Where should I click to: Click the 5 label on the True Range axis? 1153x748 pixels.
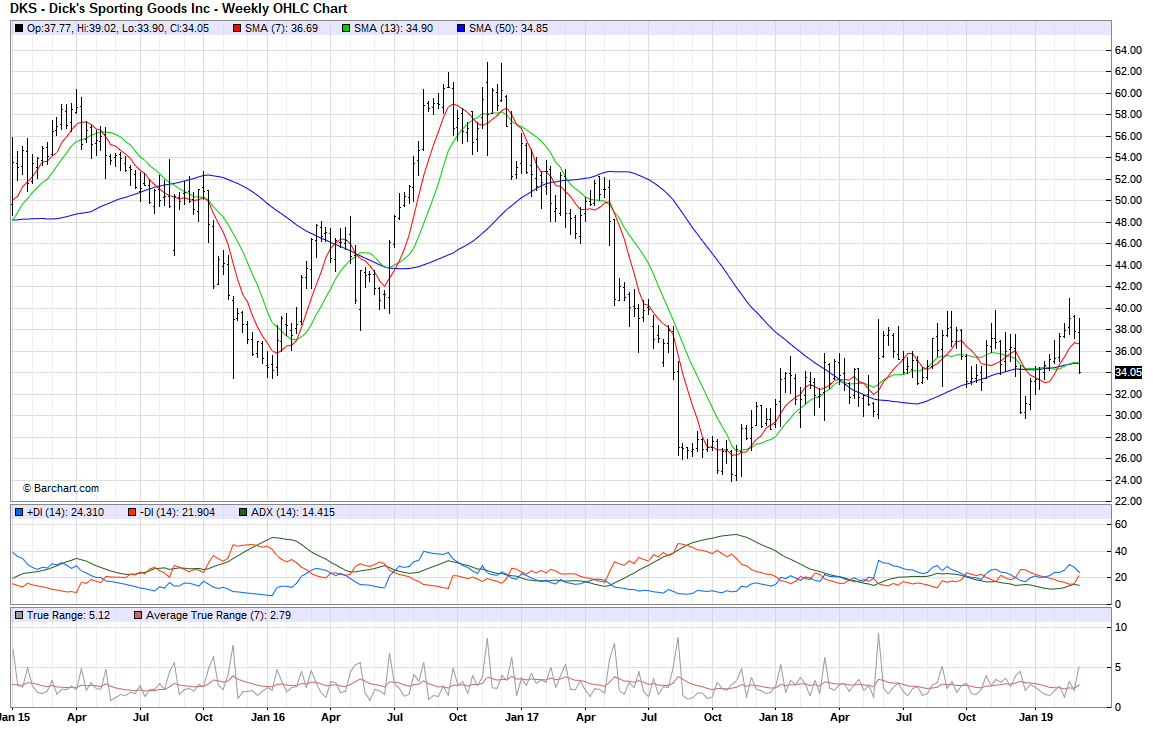[x=1118, y=668]
